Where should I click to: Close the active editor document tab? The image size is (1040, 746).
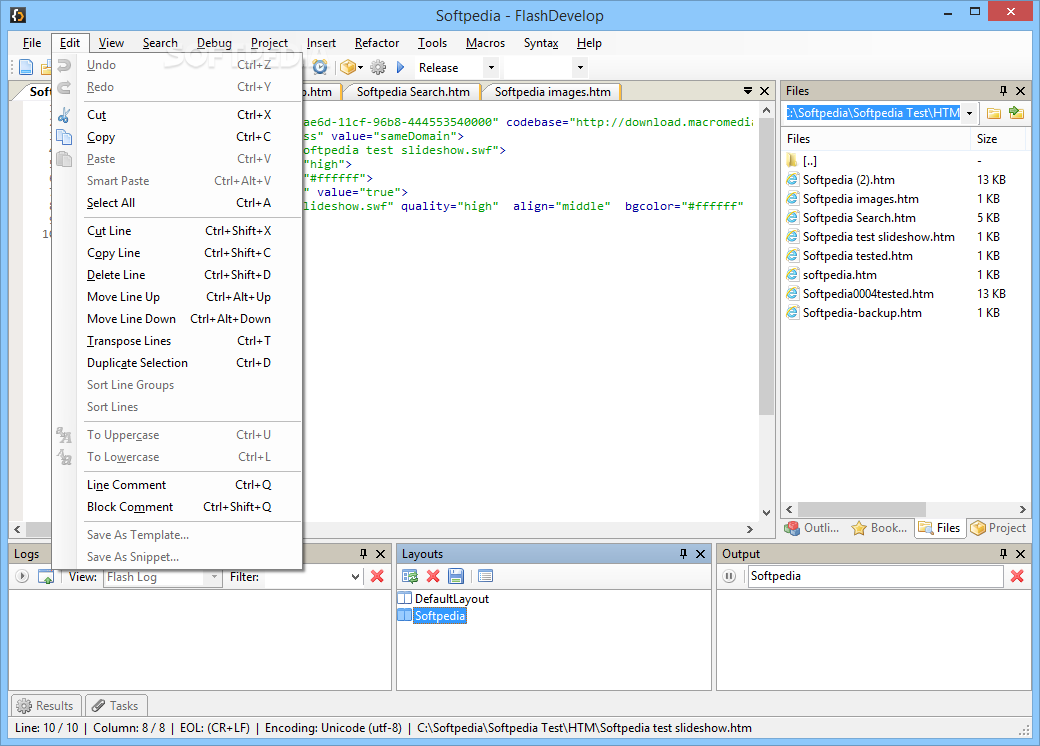point(765,91)
